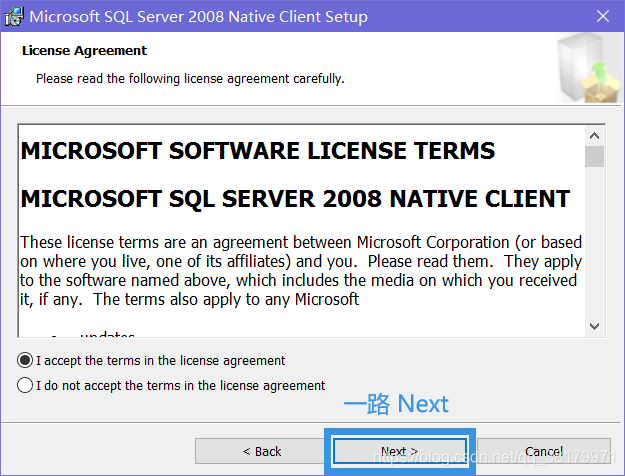The width and height of the screenshot is (625, 476).
Task: Go back with the < Back button
Action: [261, 451]
